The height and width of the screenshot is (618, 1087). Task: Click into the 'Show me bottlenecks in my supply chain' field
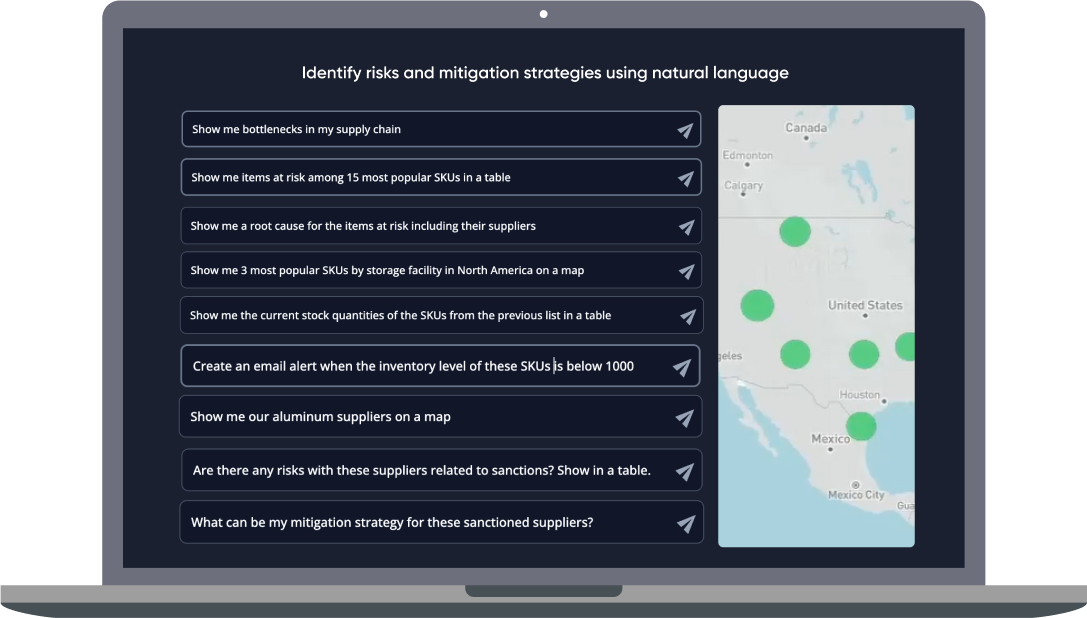point(441,129)
